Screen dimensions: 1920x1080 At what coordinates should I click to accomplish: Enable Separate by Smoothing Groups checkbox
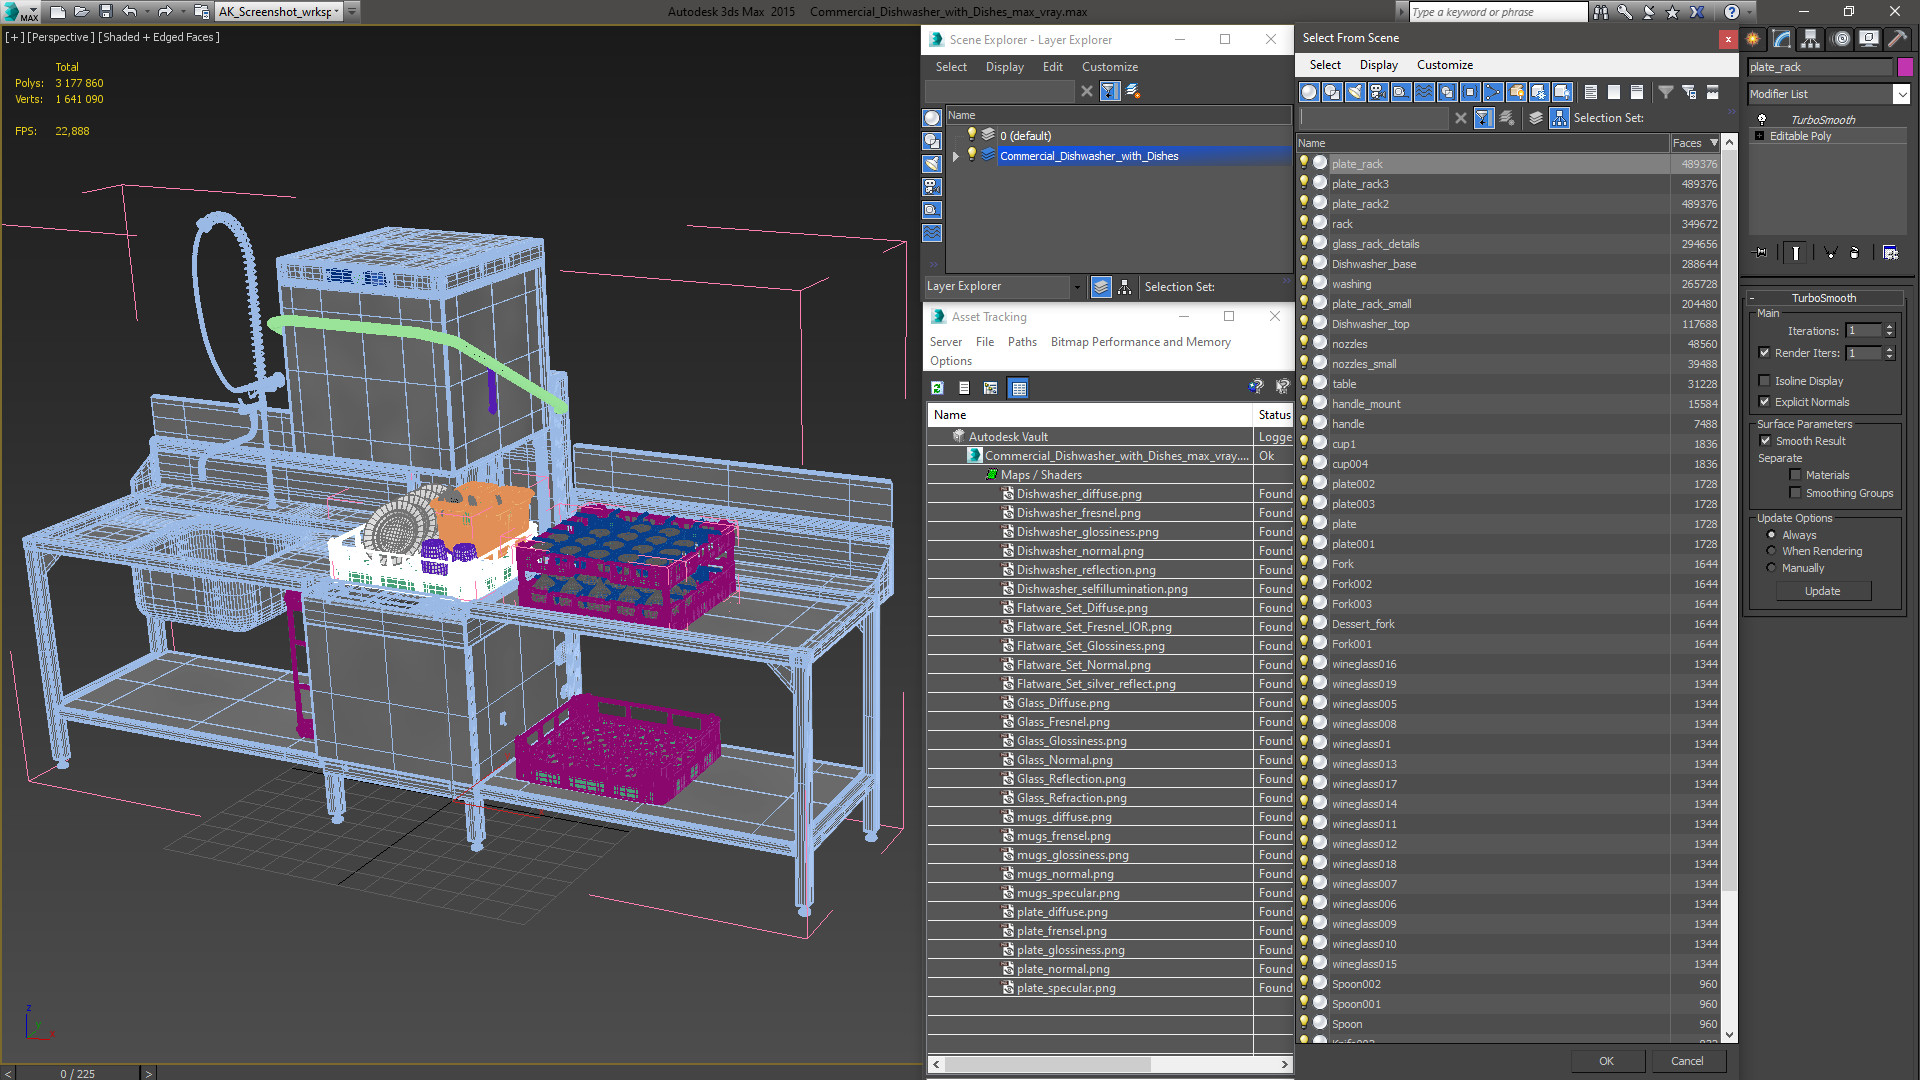pos(1796,493)
